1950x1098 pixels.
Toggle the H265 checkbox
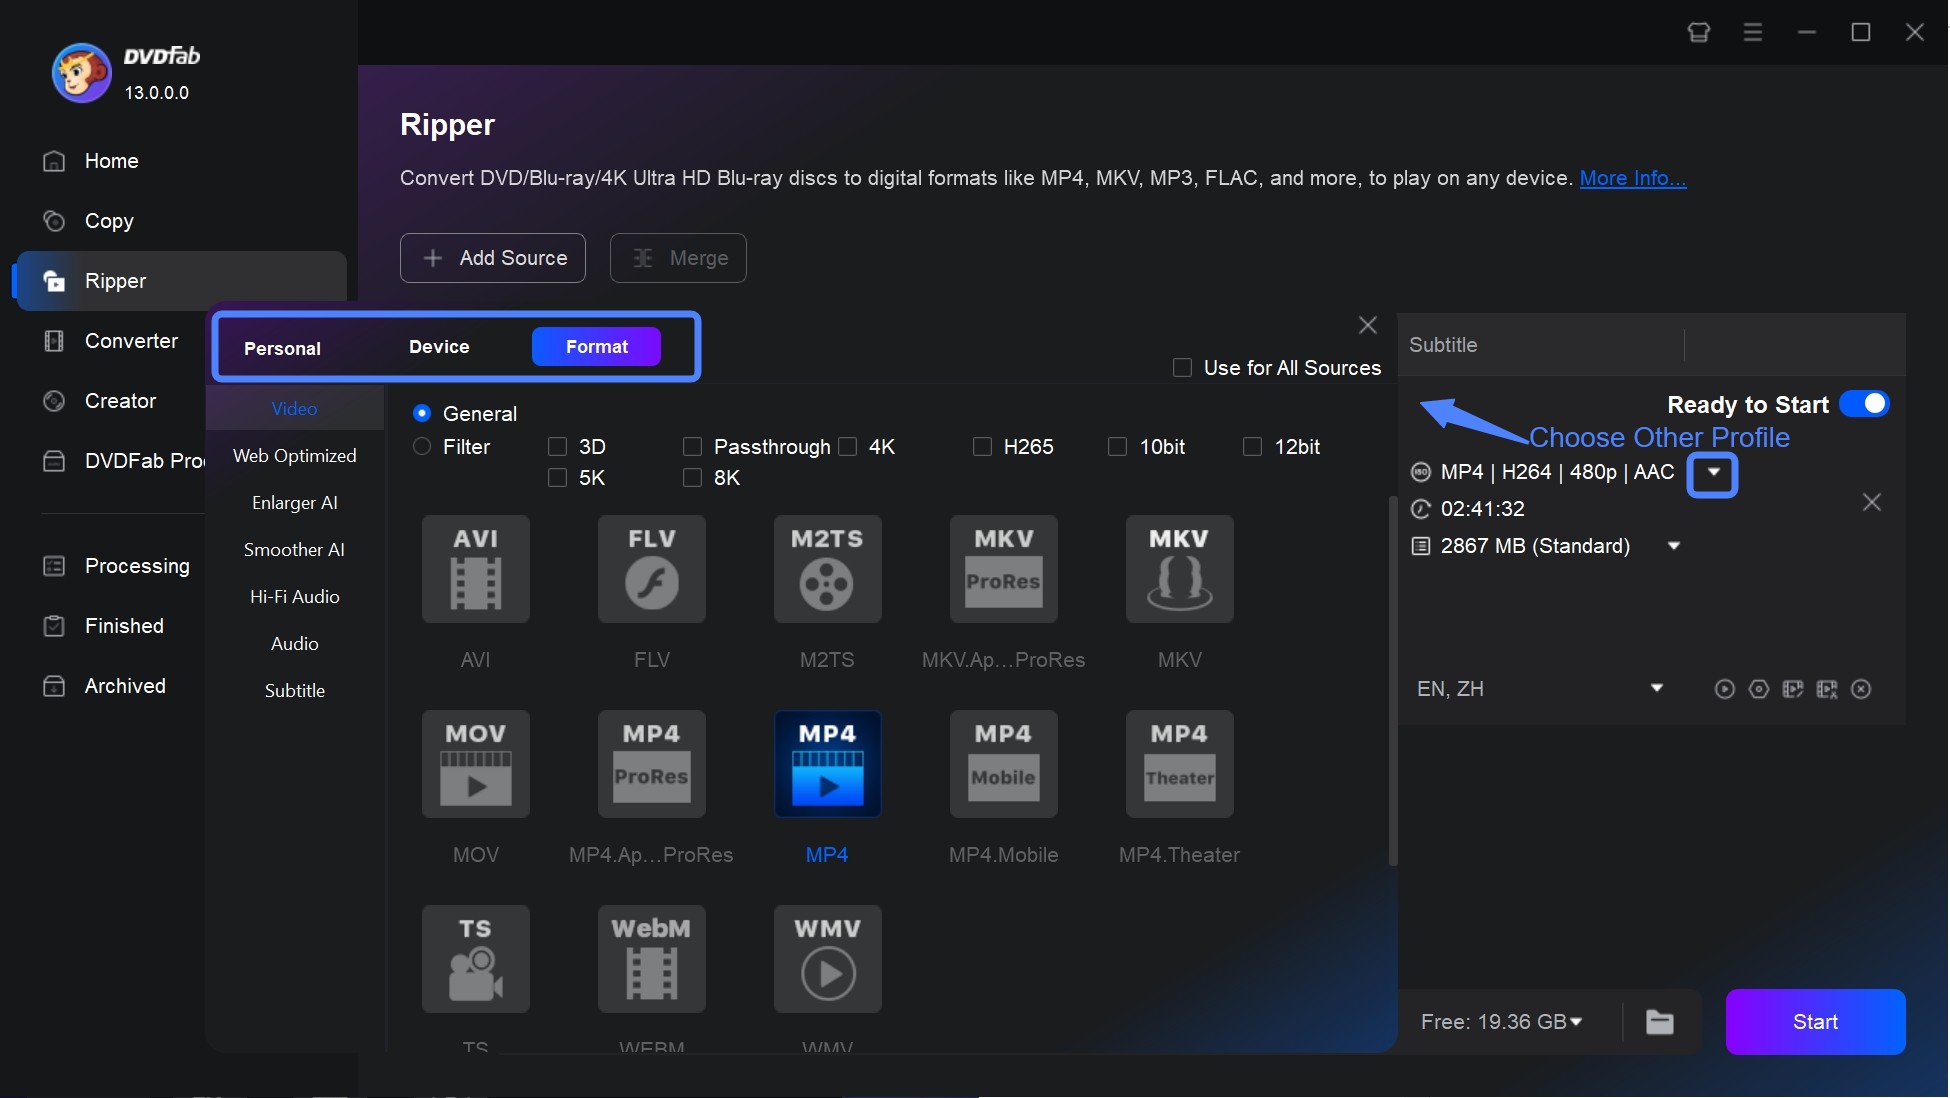(983, 443)
